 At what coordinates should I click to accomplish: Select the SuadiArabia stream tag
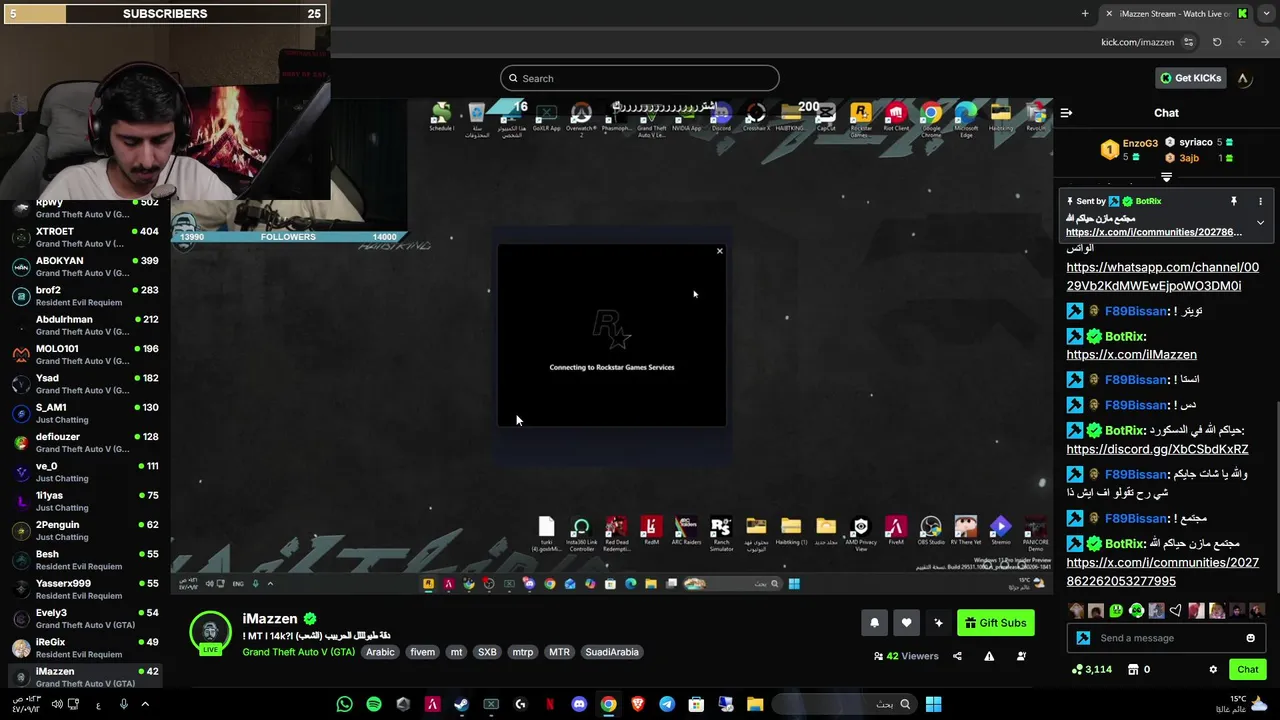[x=612, y=652]
